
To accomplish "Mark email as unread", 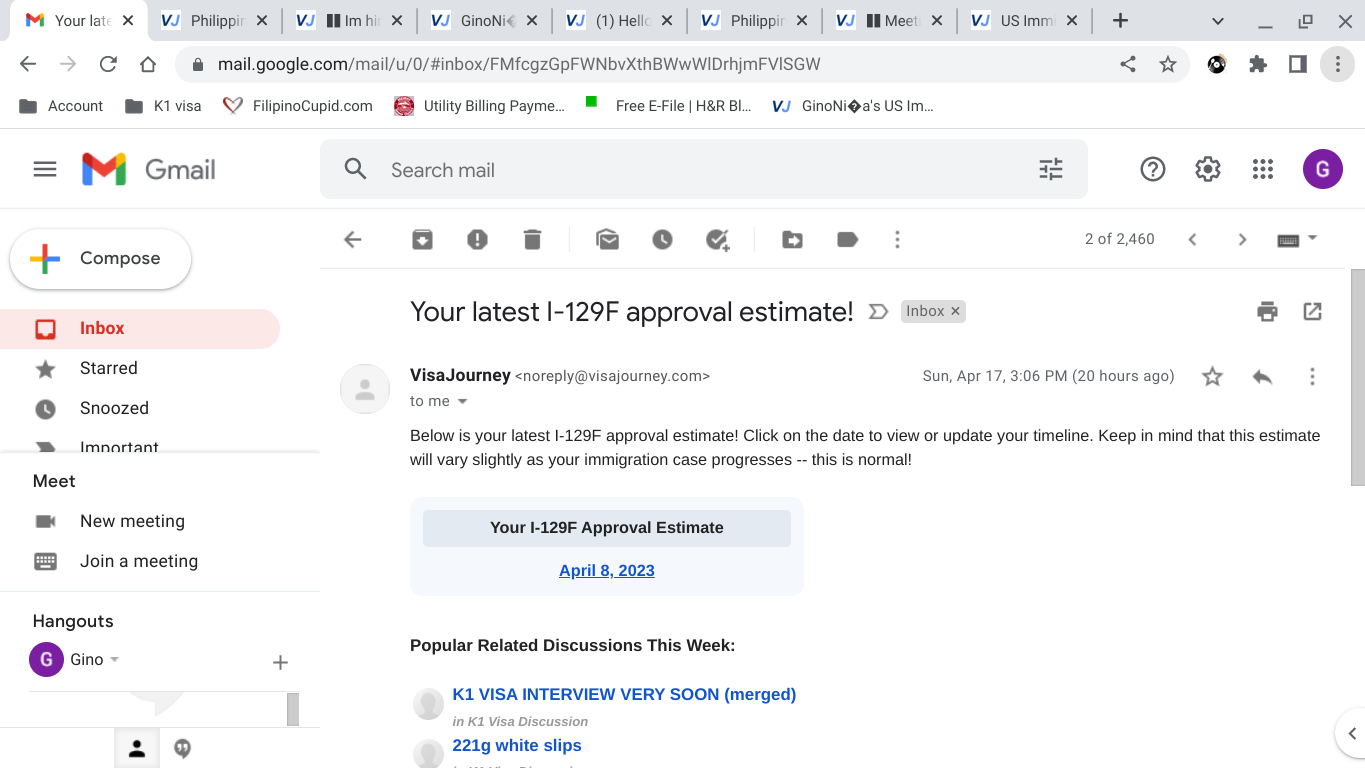I will click(608, 239).
